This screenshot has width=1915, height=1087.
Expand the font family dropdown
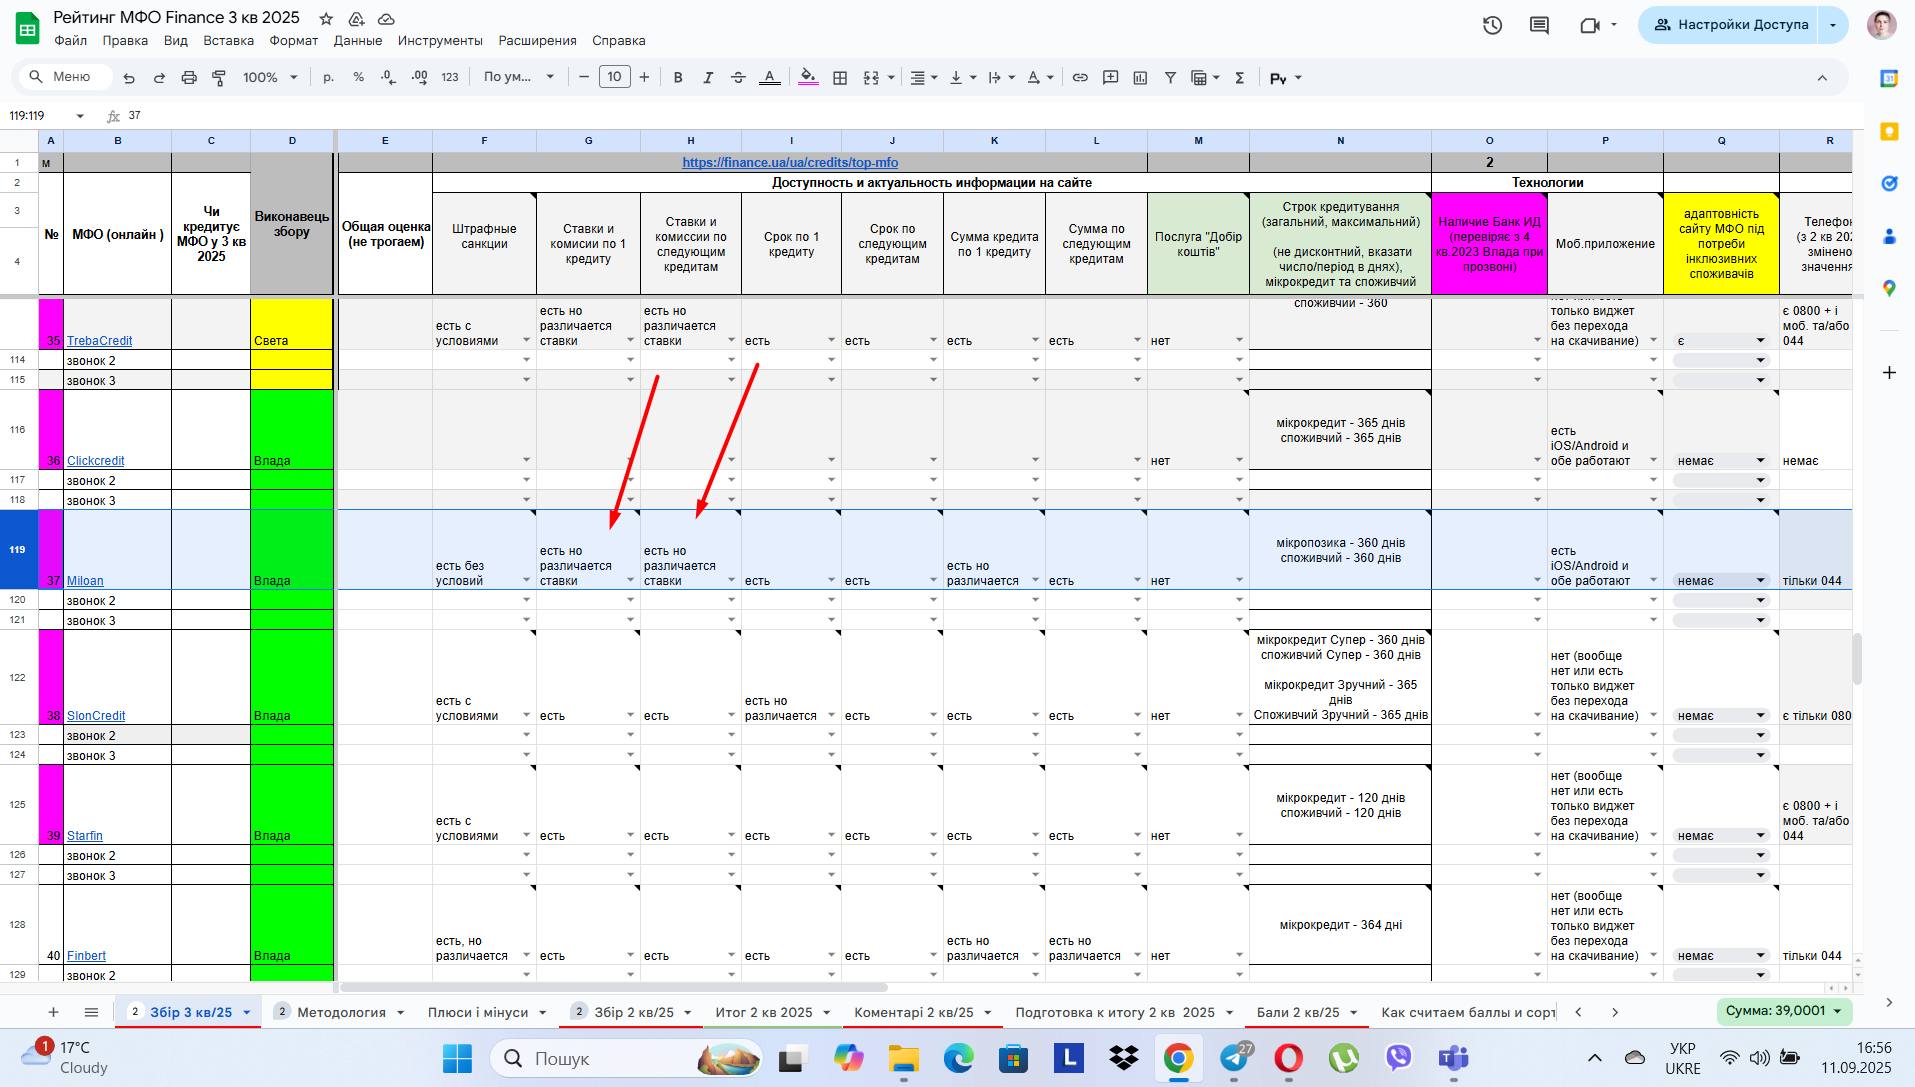pyautogui.click(x=518, y=77)
